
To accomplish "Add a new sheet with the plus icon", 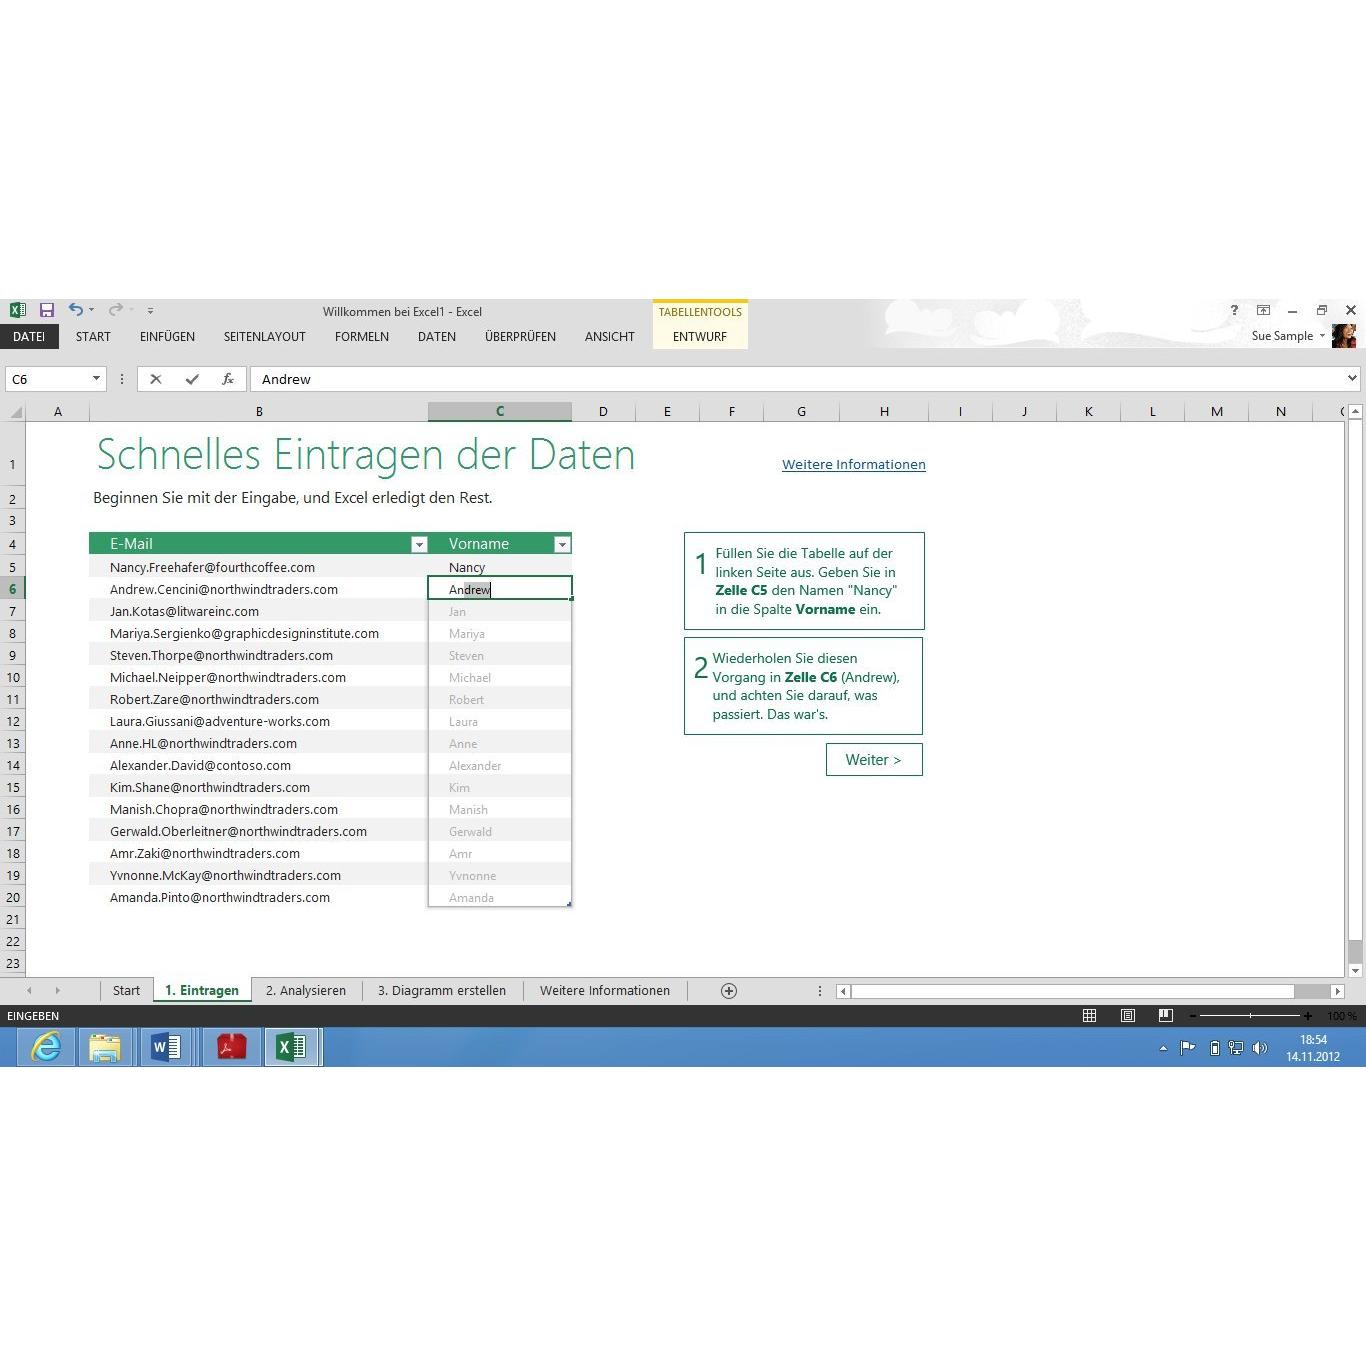I will (729, 991).
